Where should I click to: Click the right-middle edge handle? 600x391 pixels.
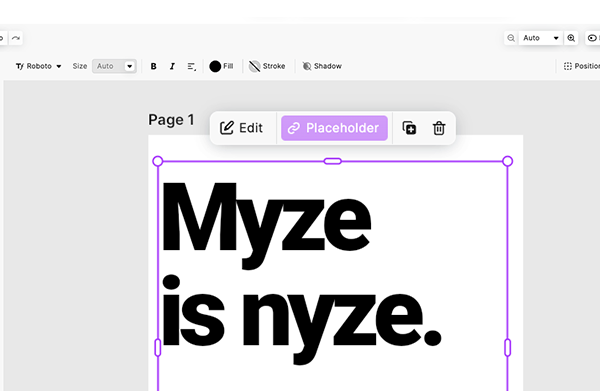(507, 347)
